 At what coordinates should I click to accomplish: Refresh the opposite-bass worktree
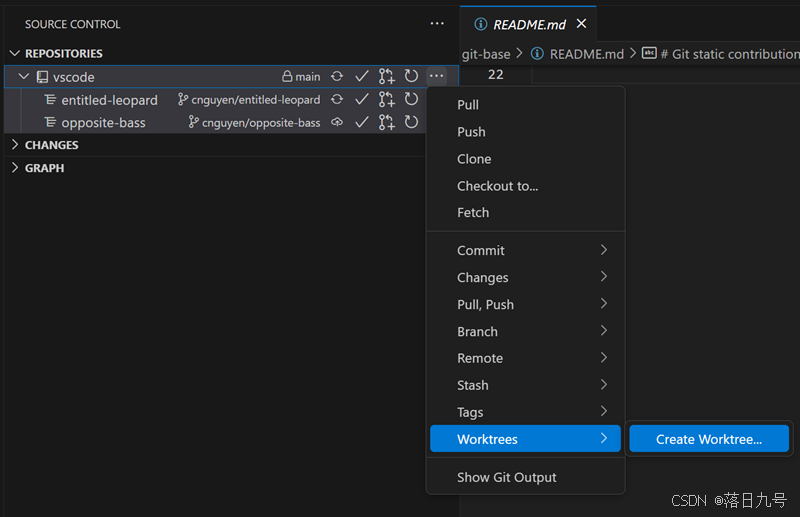(x=411, y=122)
